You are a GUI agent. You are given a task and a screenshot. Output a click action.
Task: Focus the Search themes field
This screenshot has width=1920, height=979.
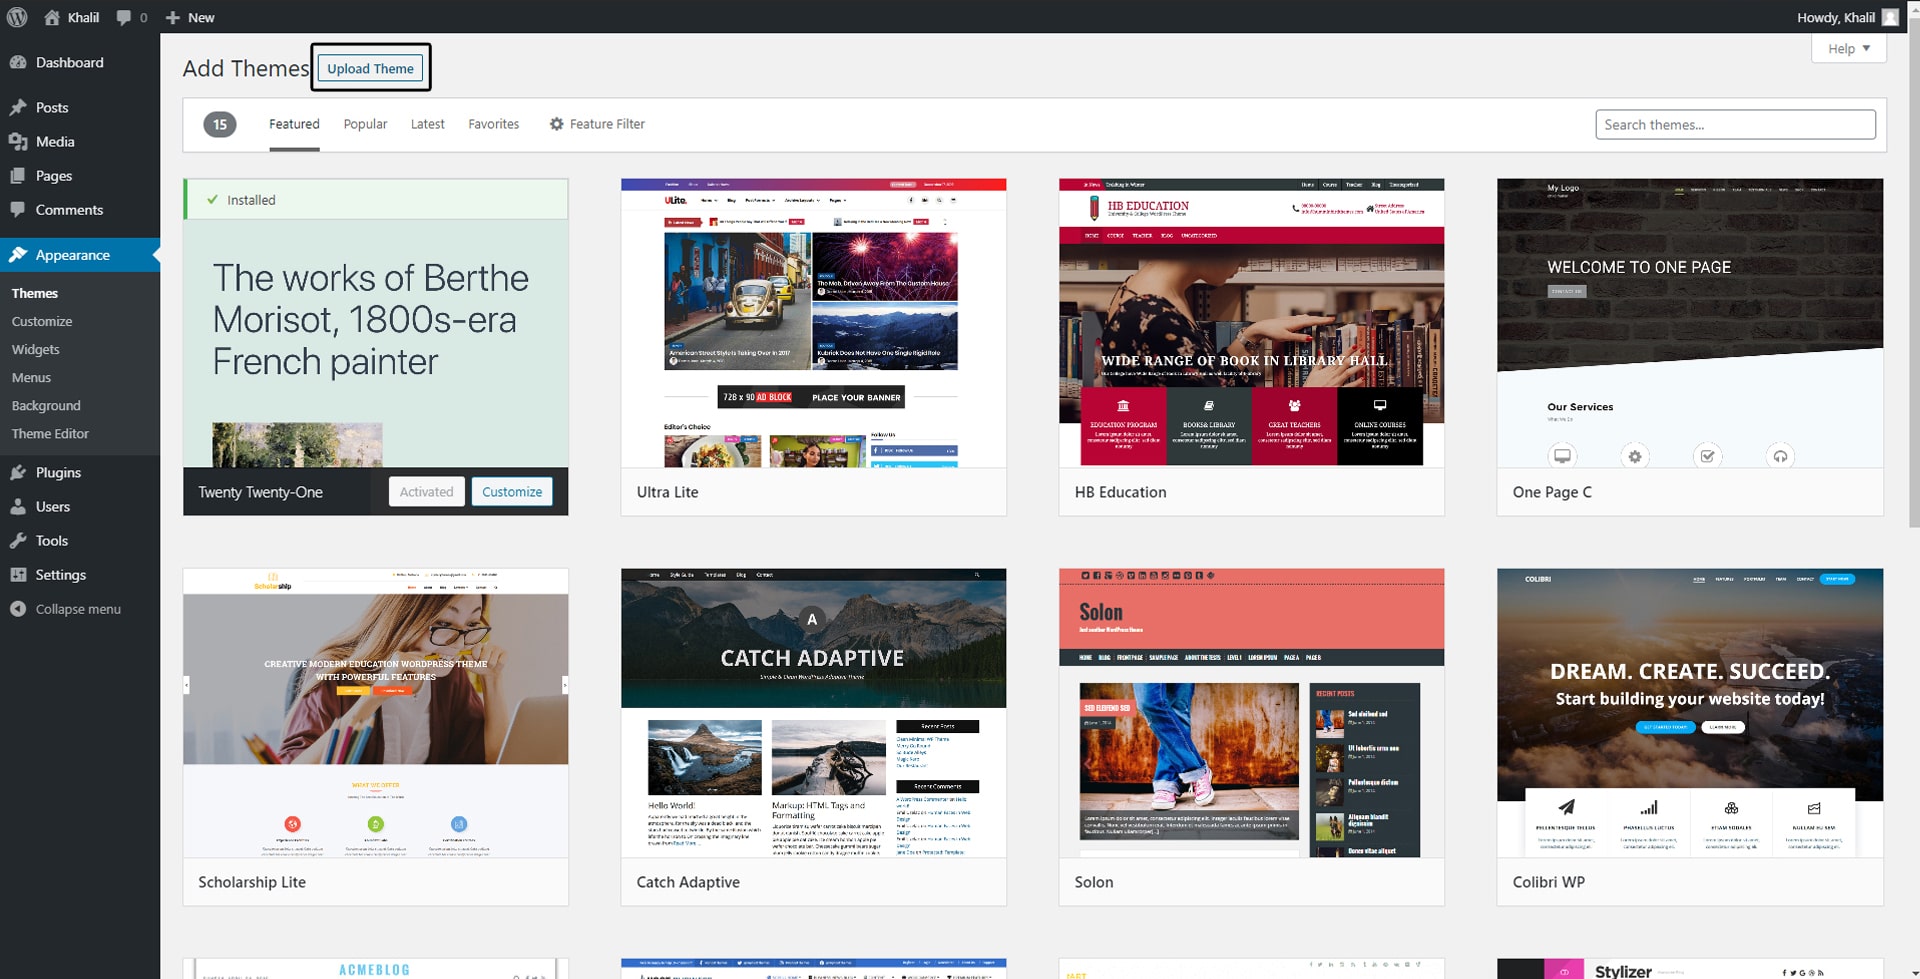[1734, 124]
